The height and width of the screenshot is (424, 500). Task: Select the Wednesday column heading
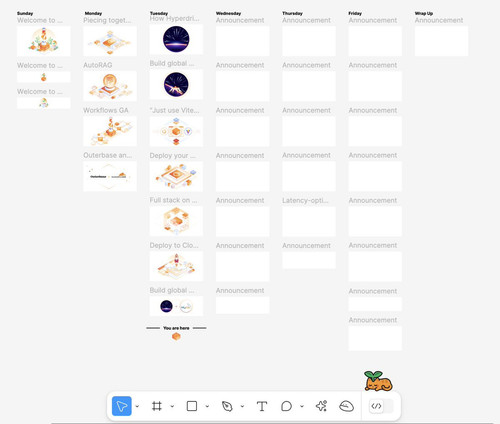click(228, 13)
